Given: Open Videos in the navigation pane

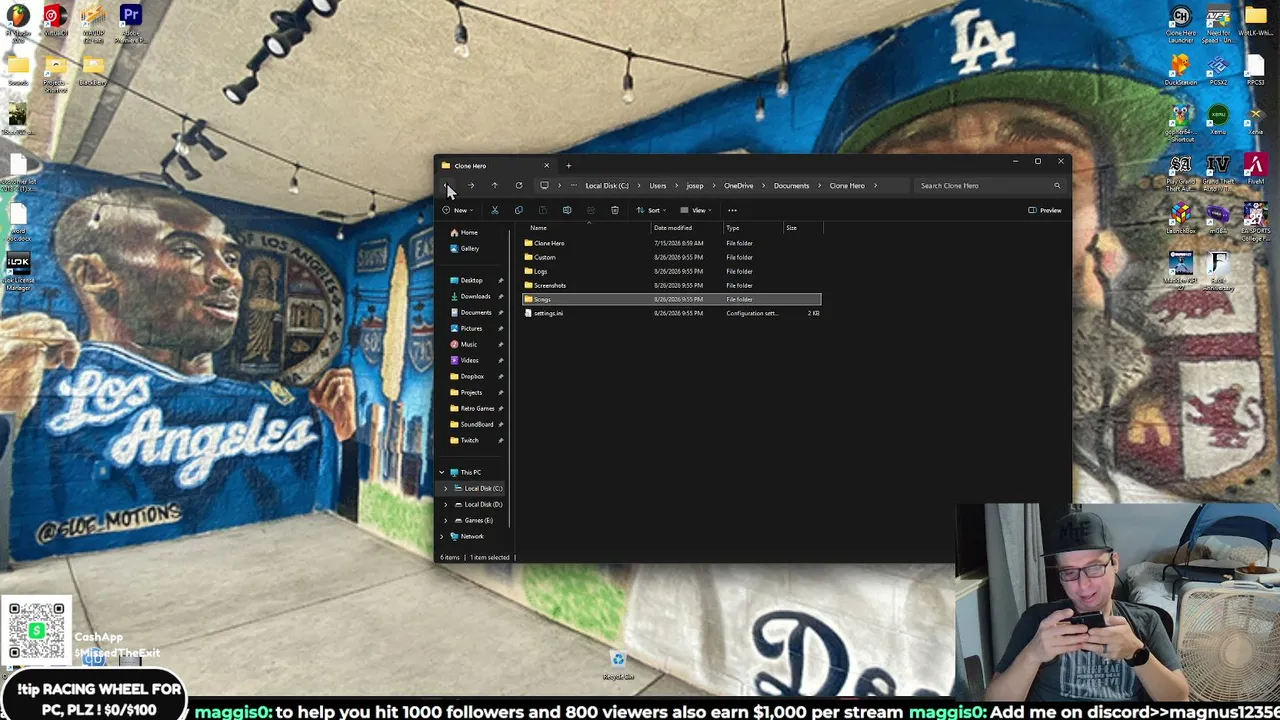Looking at the screenshot, I should click(x=469, y=360).
